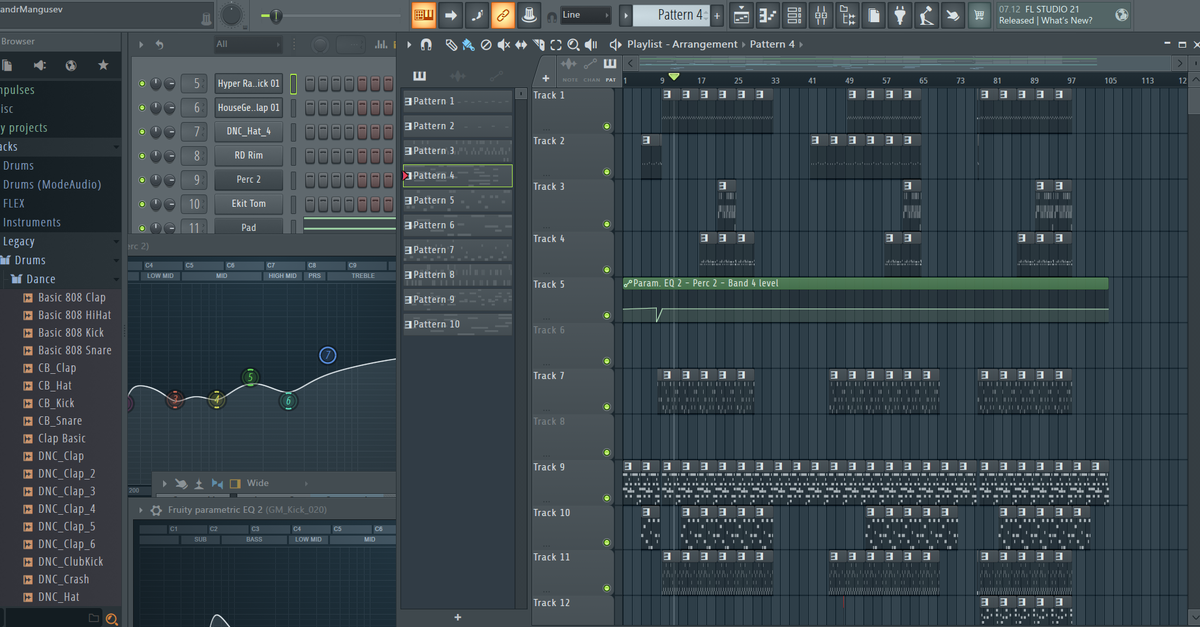1200x627 pixels.
Task: Click the channel rack undo arrow icon
Action: tap(160, 44)
